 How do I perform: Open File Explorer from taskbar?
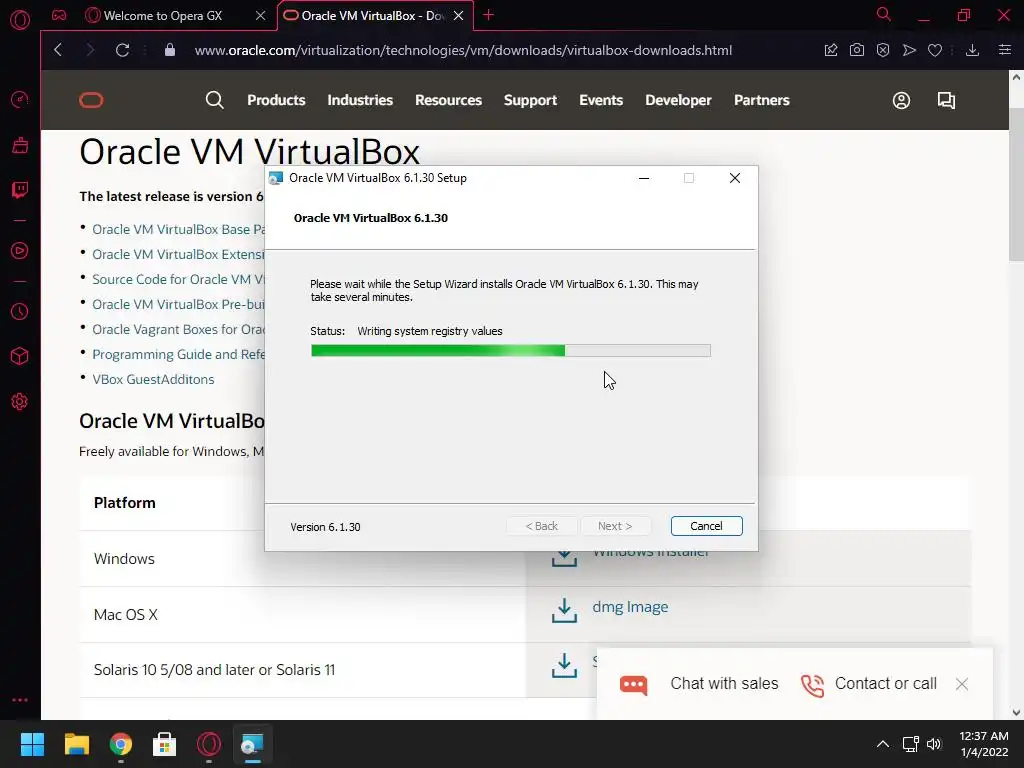click(x=76, y=744)
